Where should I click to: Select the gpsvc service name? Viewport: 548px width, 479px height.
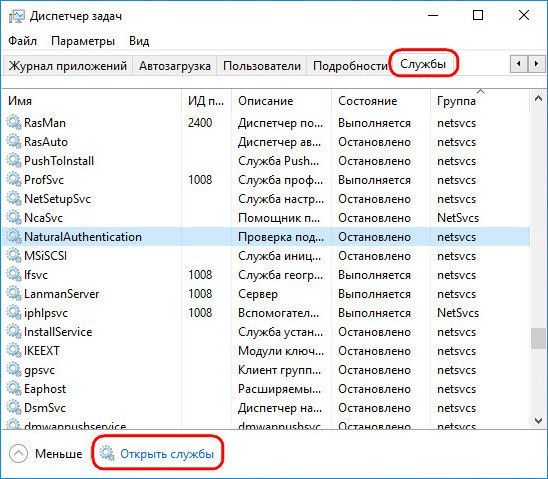pyautogui.click(x=39, y=370)
